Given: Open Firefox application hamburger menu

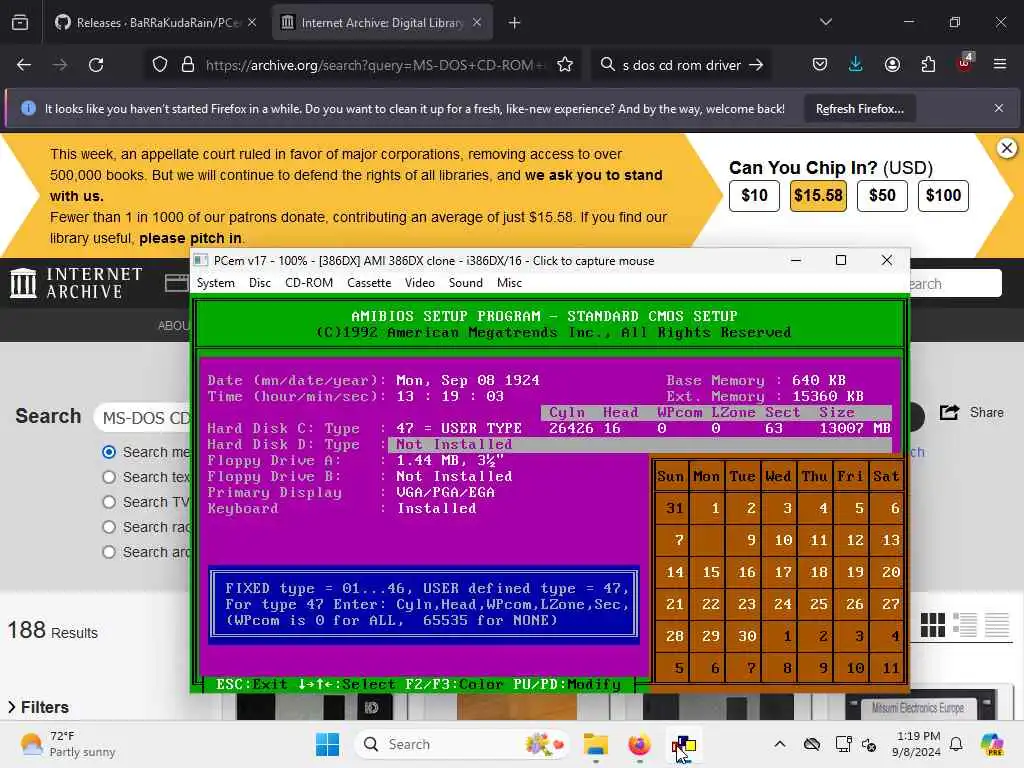Looking at the screenshot, I should click(1000, 64).
